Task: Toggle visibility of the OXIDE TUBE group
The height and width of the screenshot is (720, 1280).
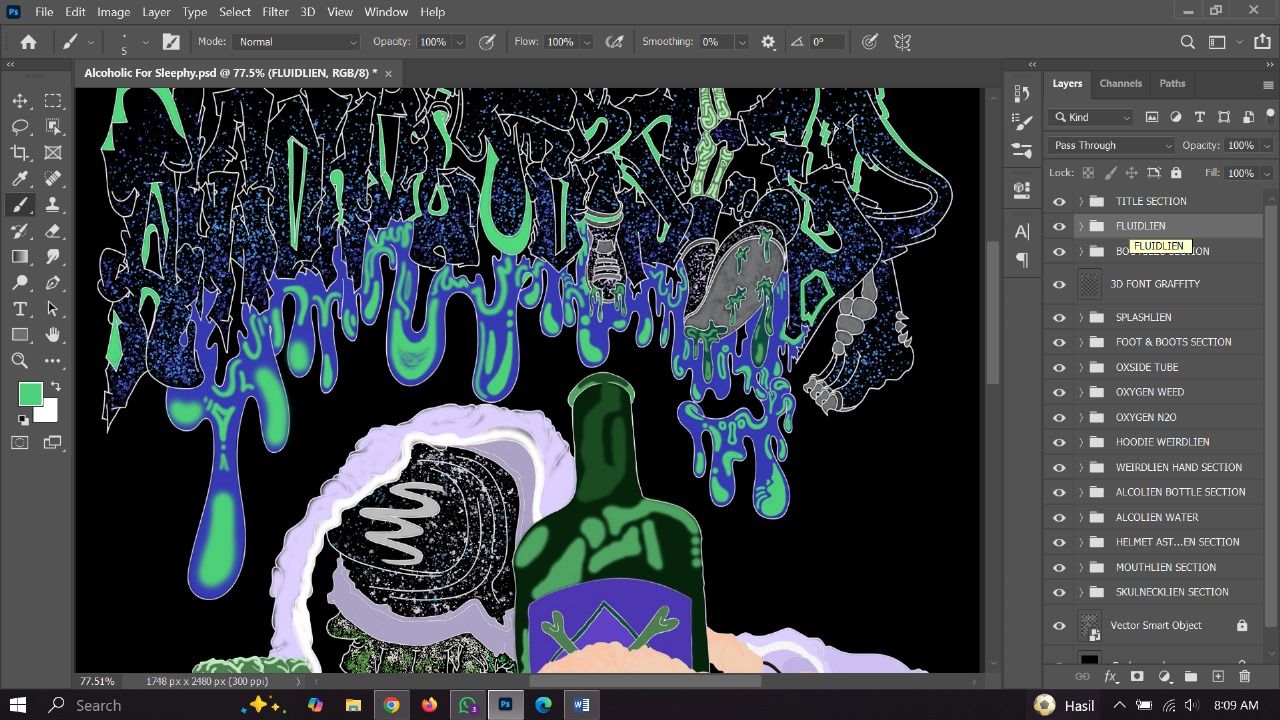Action: pos(1059,367)
